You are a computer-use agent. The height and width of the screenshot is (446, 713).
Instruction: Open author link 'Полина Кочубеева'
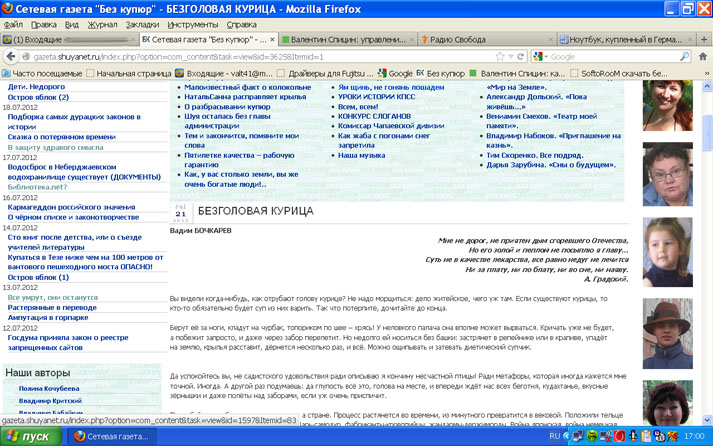point(49,388)
